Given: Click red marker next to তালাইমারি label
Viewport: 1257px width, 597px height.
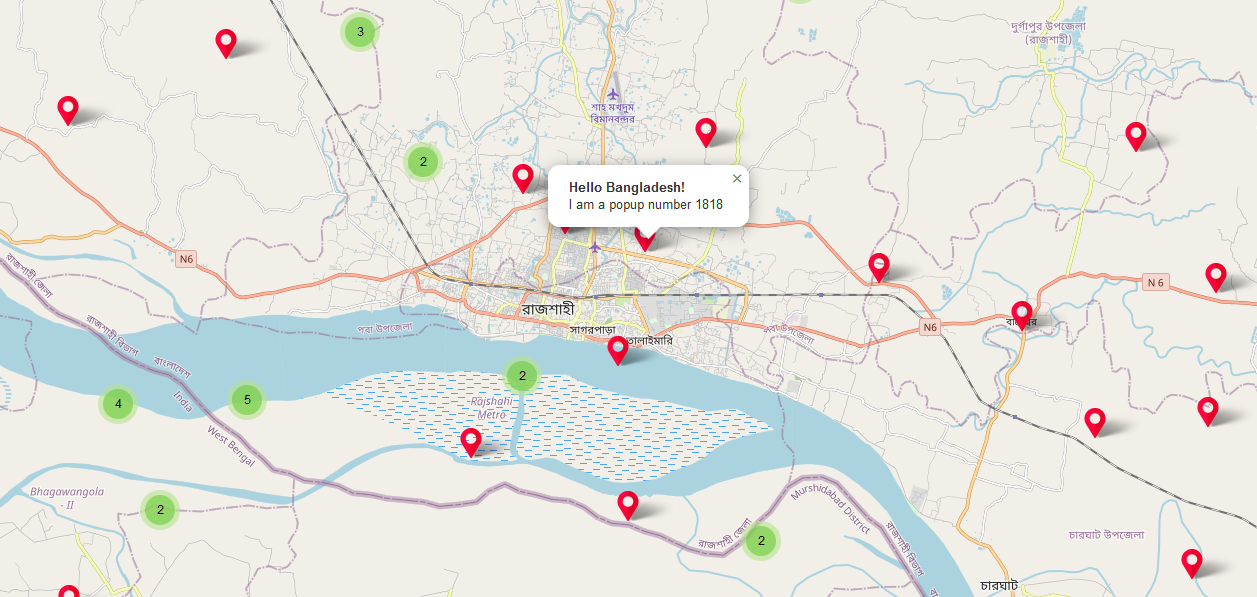Looking at the screenshot, I should click(618, 350).
